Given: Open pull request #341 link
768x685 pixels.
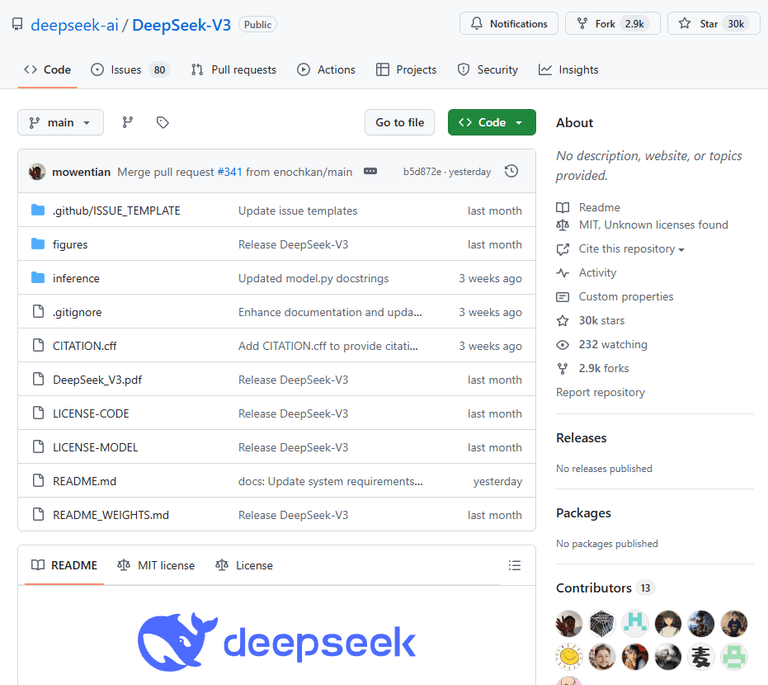Looking at the screenshot, I should click(229, 172).
